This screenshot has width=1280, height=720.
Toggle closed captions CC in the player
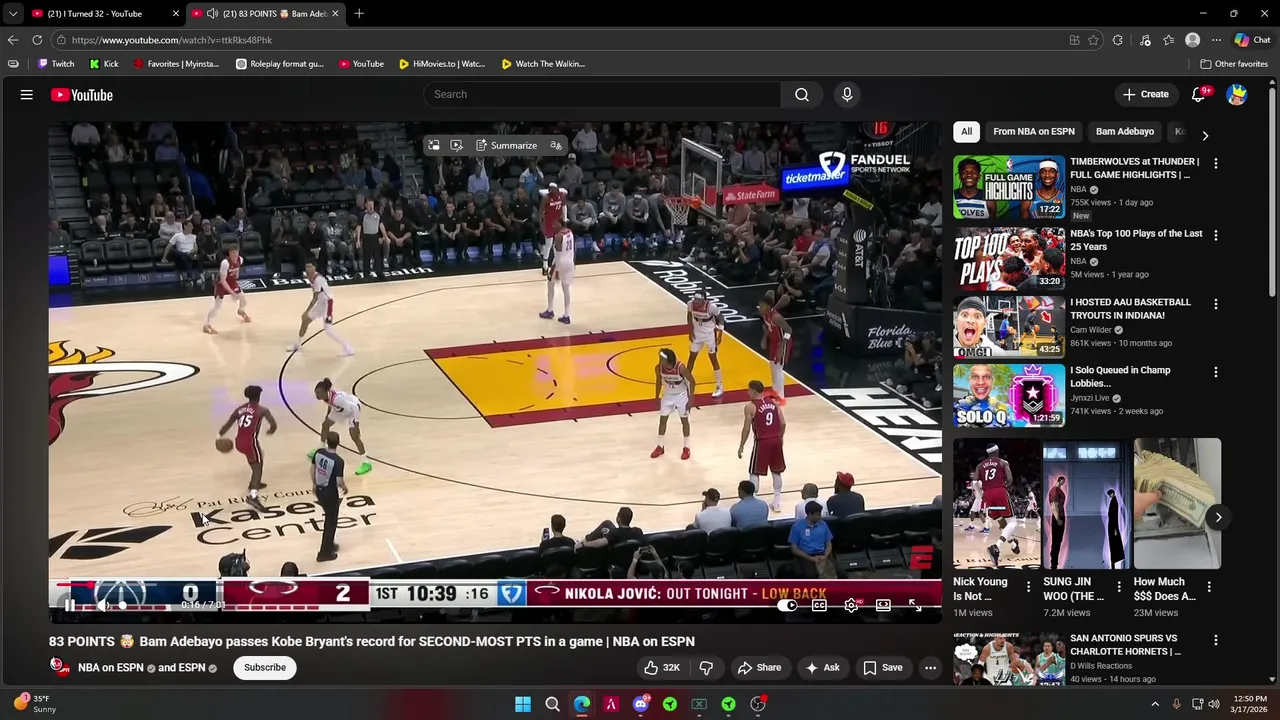point(819,605)
